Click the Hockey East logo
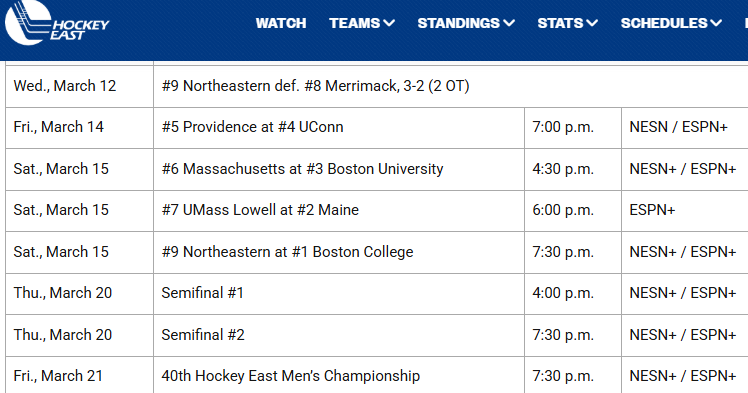 point(57,23)
